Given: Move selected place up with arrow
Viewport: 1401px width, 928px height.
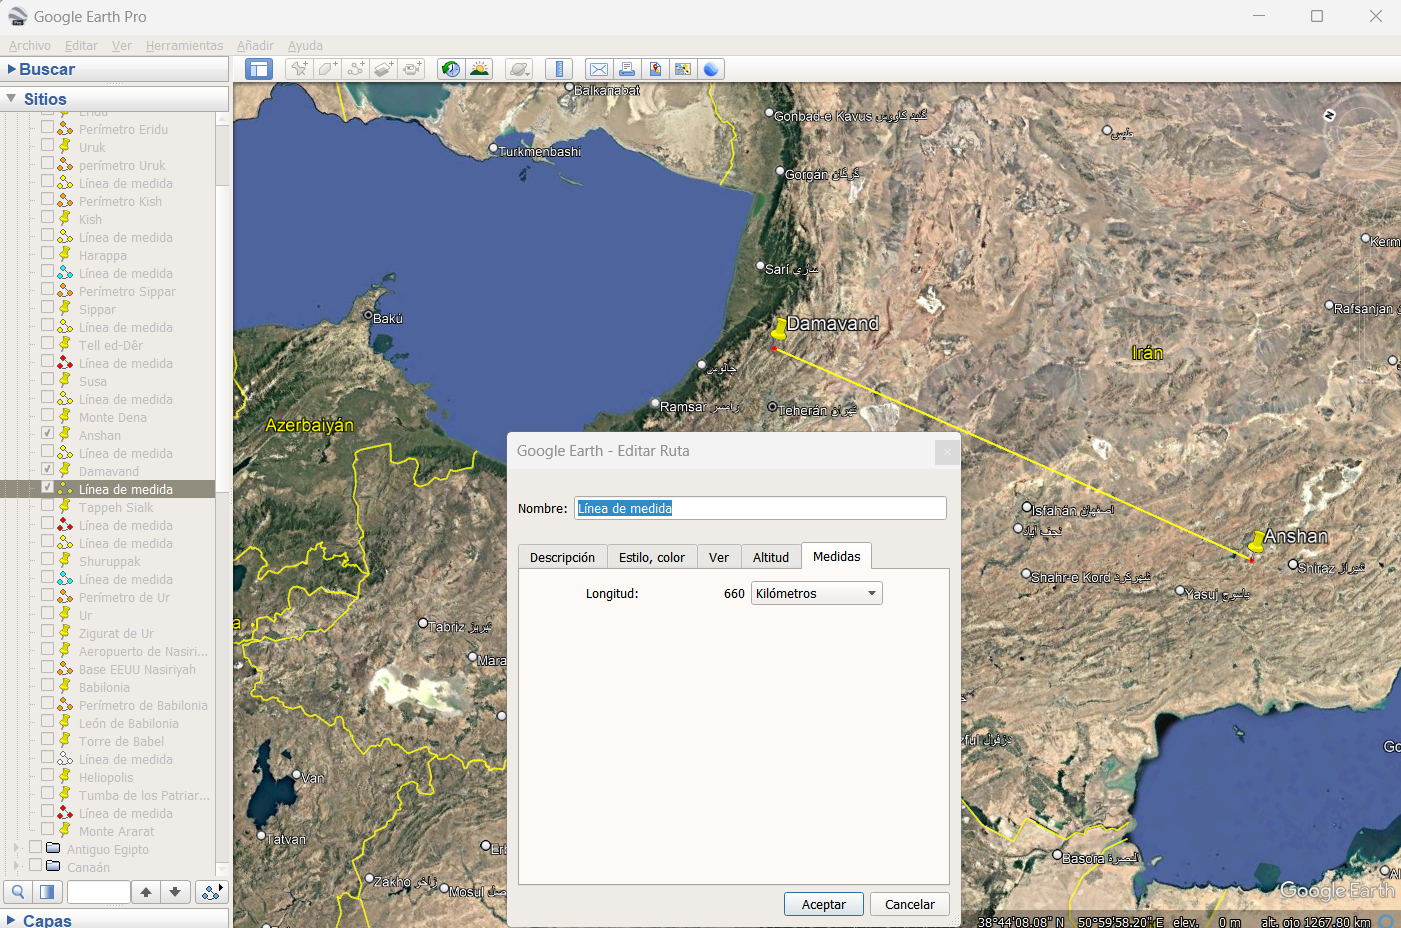Looking at the screenshot, I should [146, 892].
